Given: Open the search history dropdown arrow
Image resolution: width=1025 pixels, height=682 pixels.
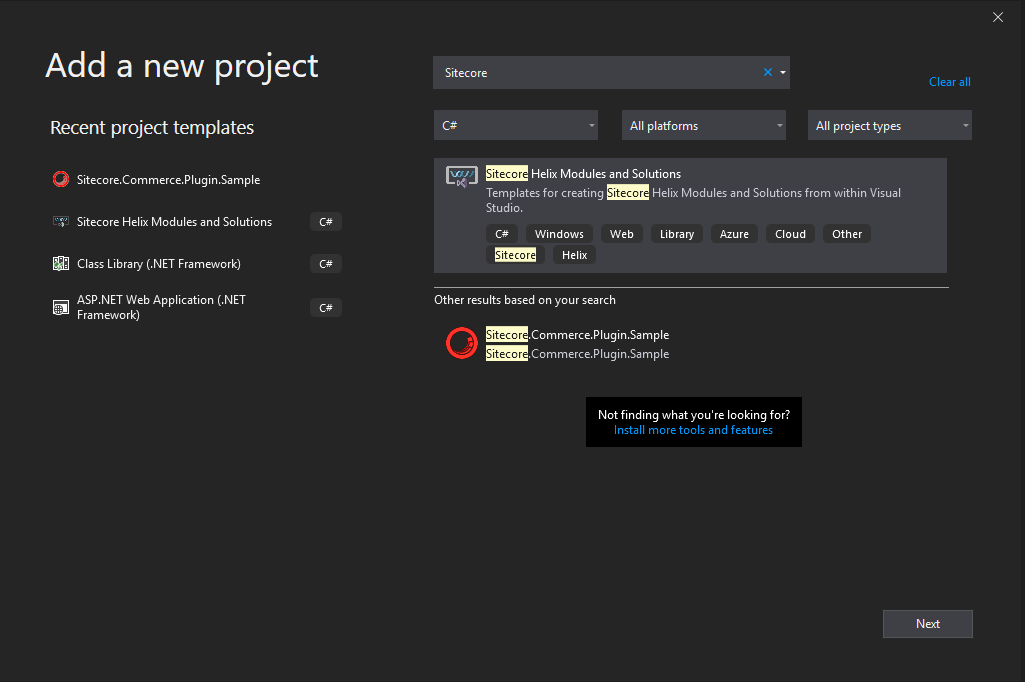Looking at the screenshot, I should coord(782,73).
